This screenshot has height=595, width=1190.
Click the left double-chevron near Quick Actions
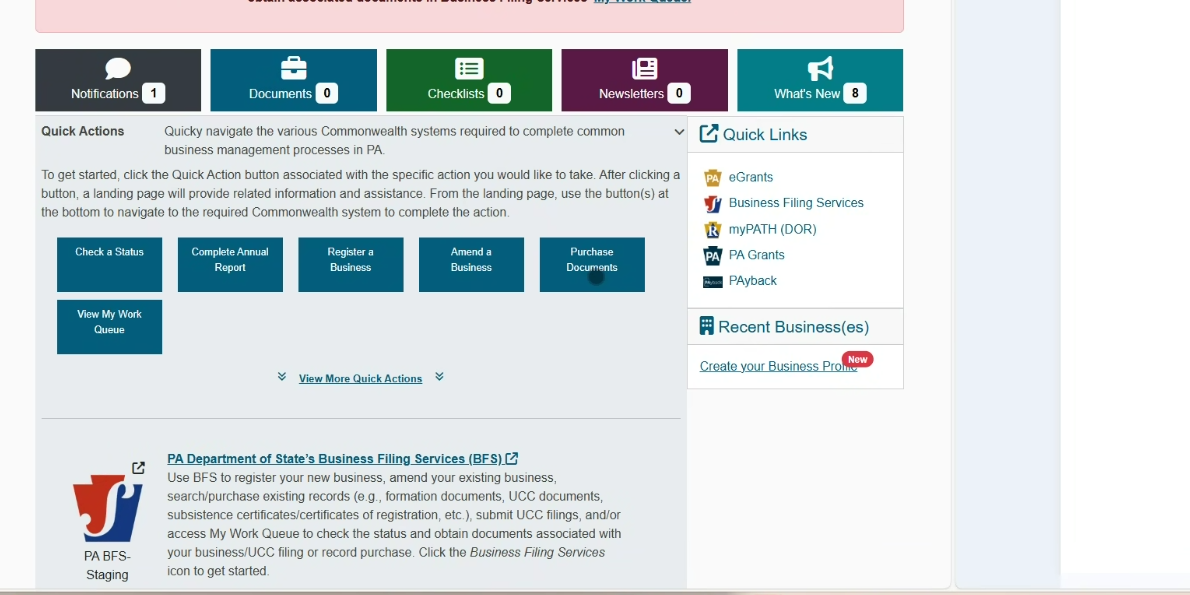coord(281,378)
